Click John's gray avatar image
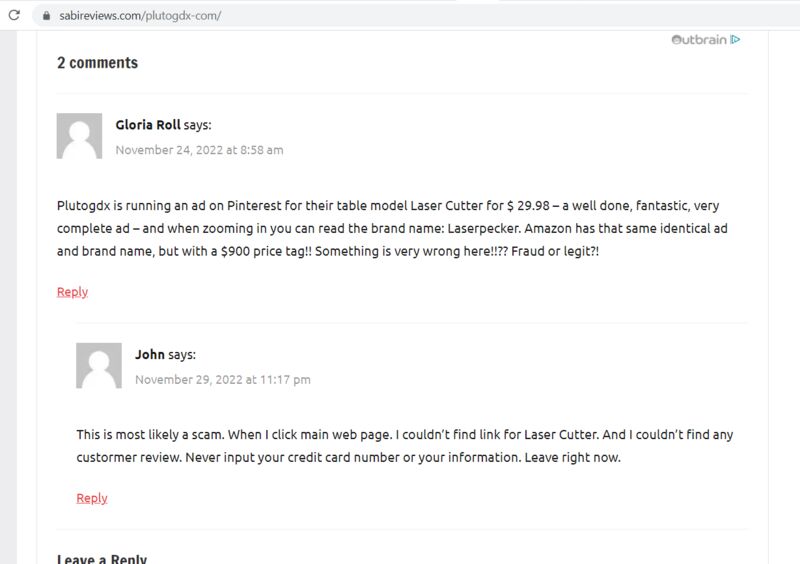The height and width of the screenshot is (564, 800). pyautogui.click(x=99, y=365)
